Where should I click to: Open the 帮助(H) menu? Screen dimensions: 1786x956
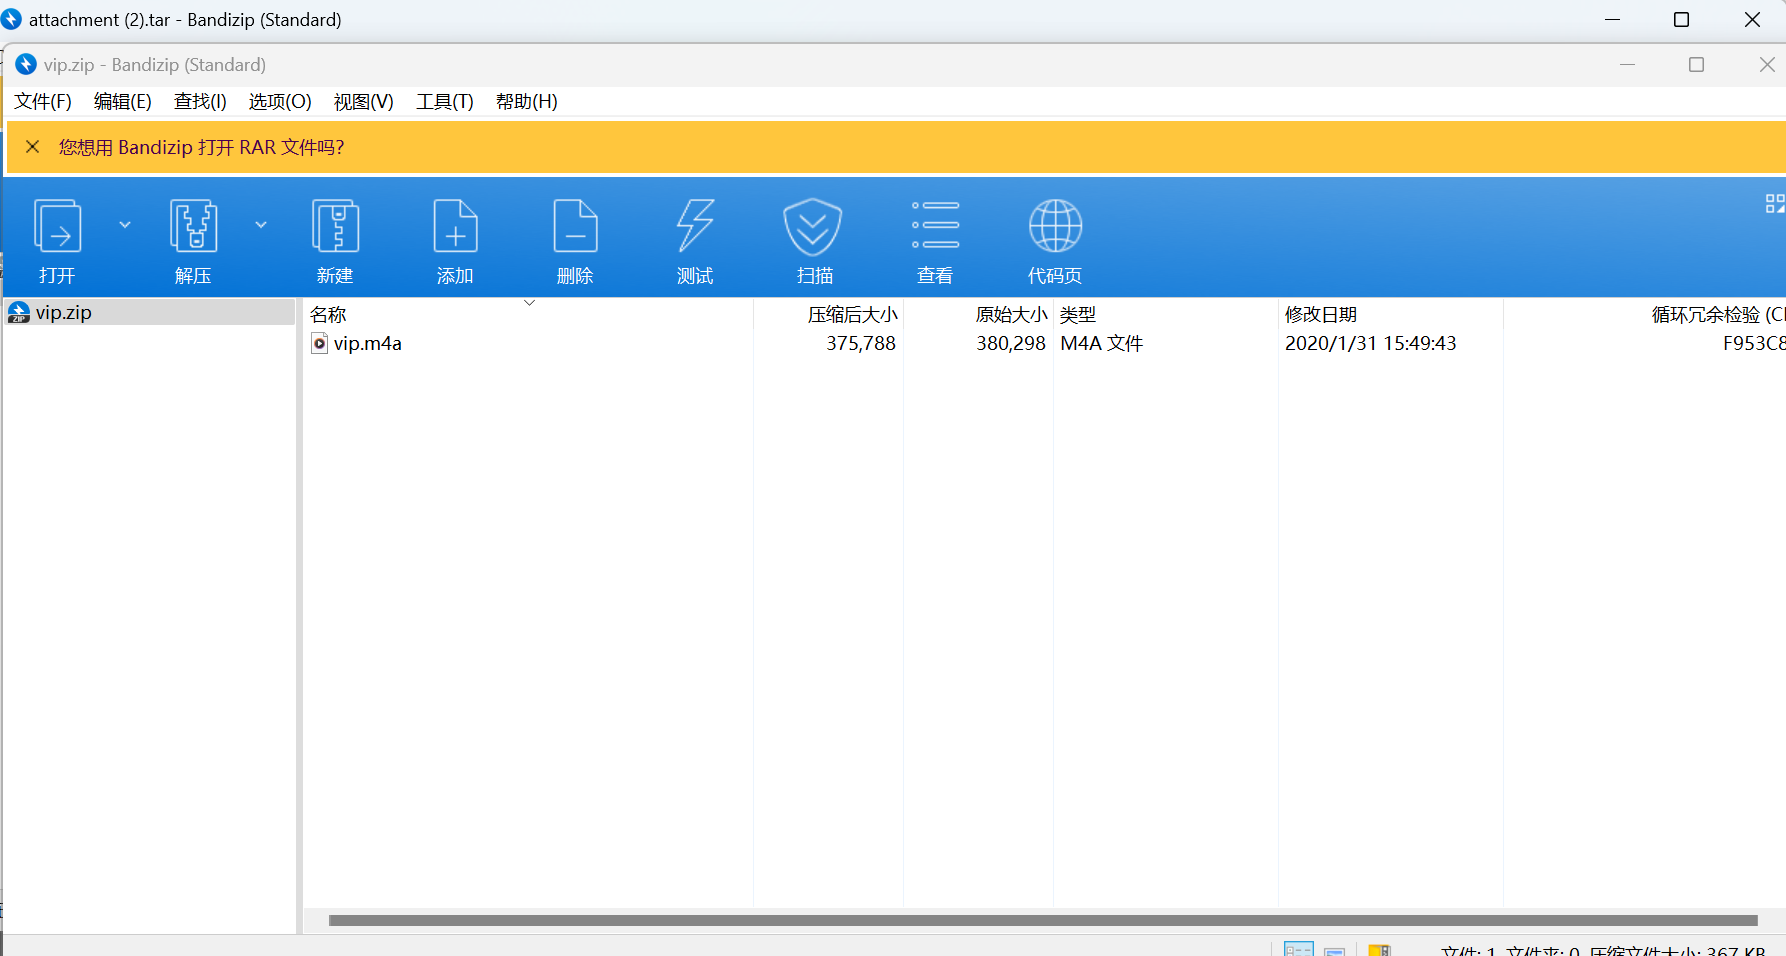click(x=527, y=102)
